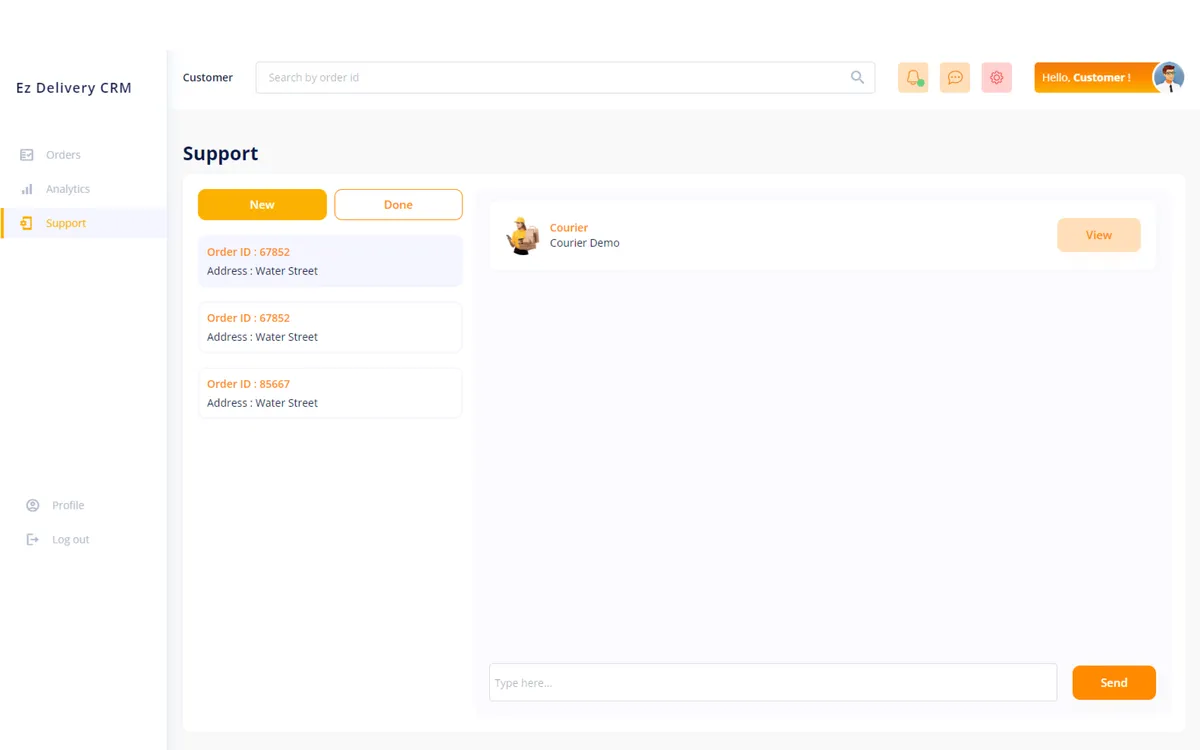Click the courier avatar image
Viewport: 1200px width, 750px height.
click(x=523, y=236)
